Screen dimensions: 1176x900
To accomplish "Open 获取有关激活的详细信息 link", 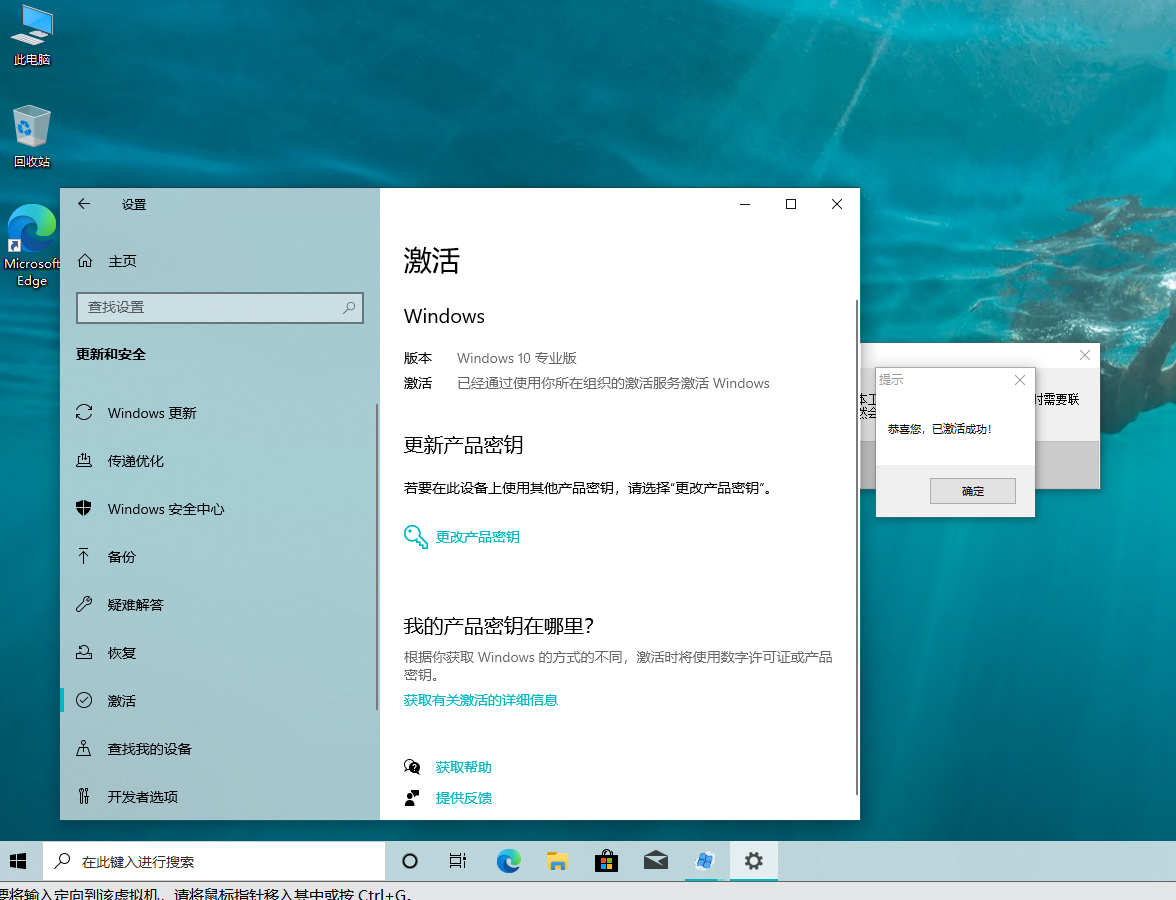I will point(481,700).
